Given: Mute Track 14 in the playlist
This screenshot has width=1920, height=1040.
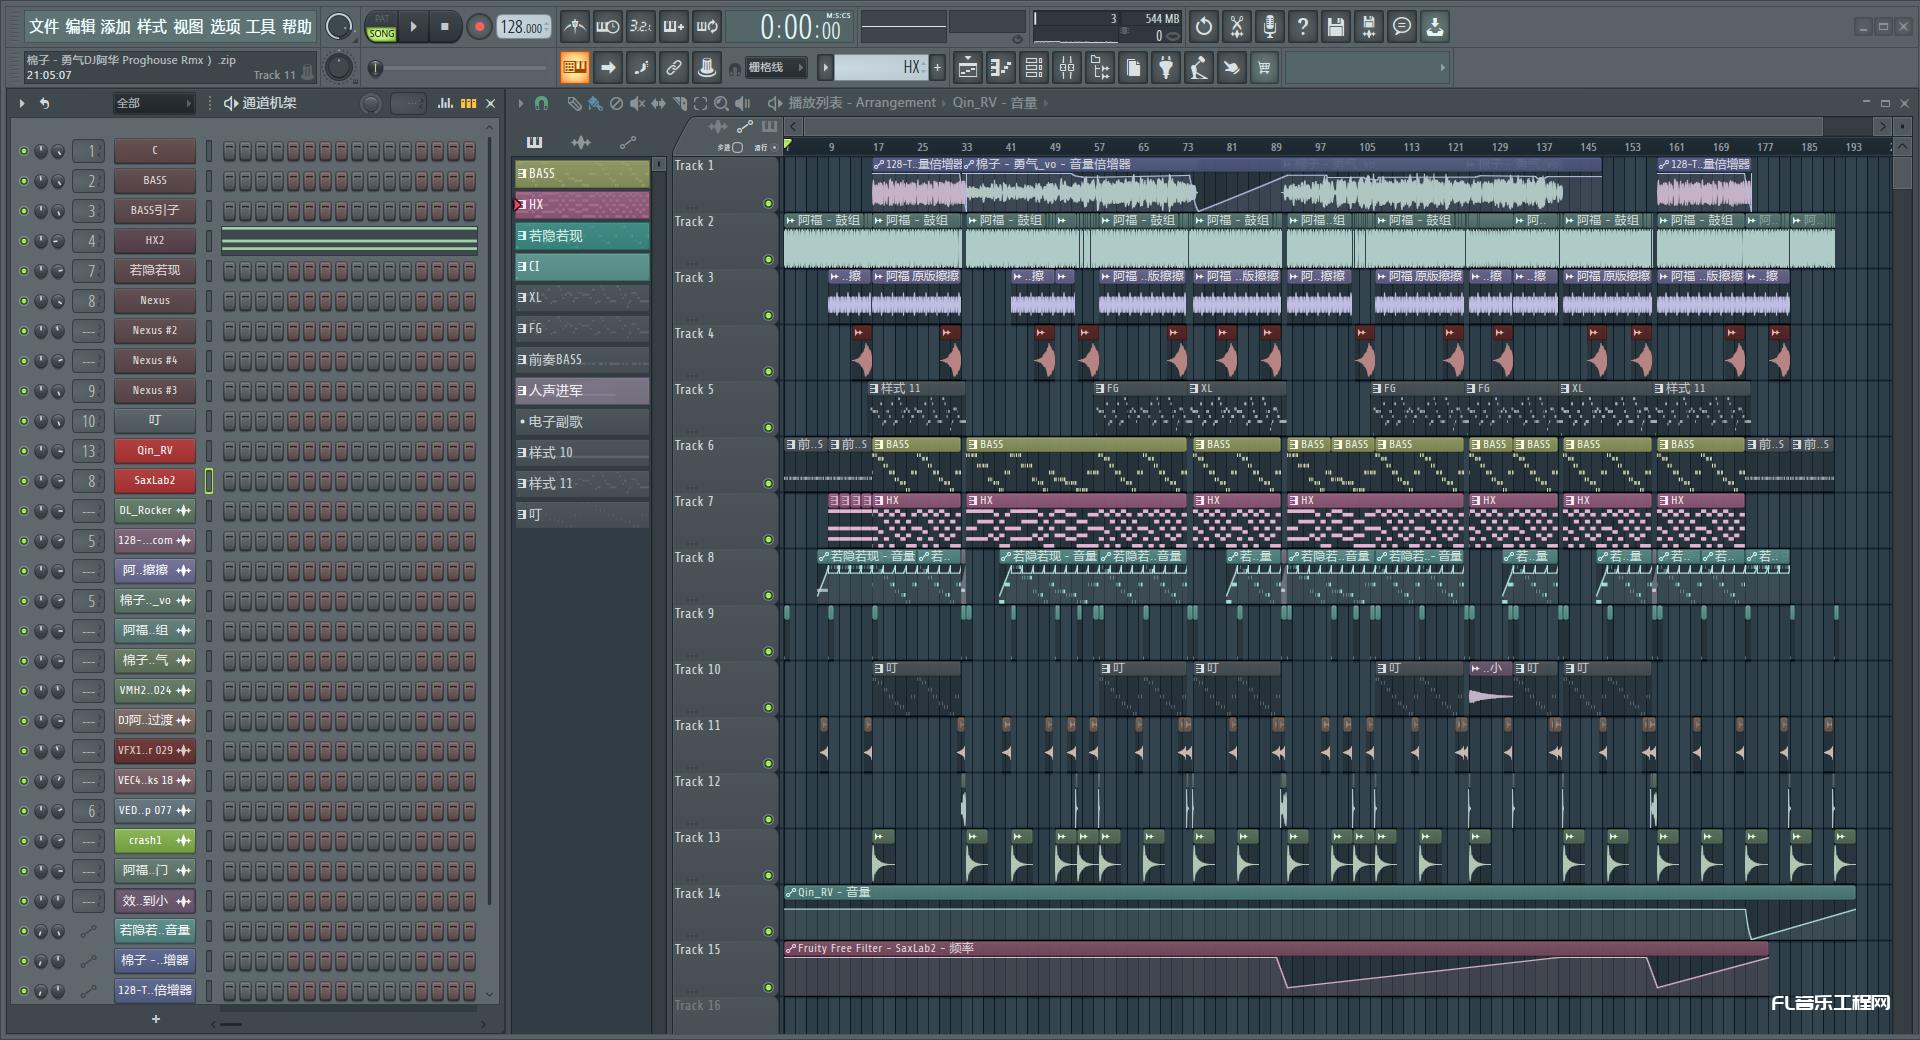Looking at the screenshot, I should coord(768,932).
